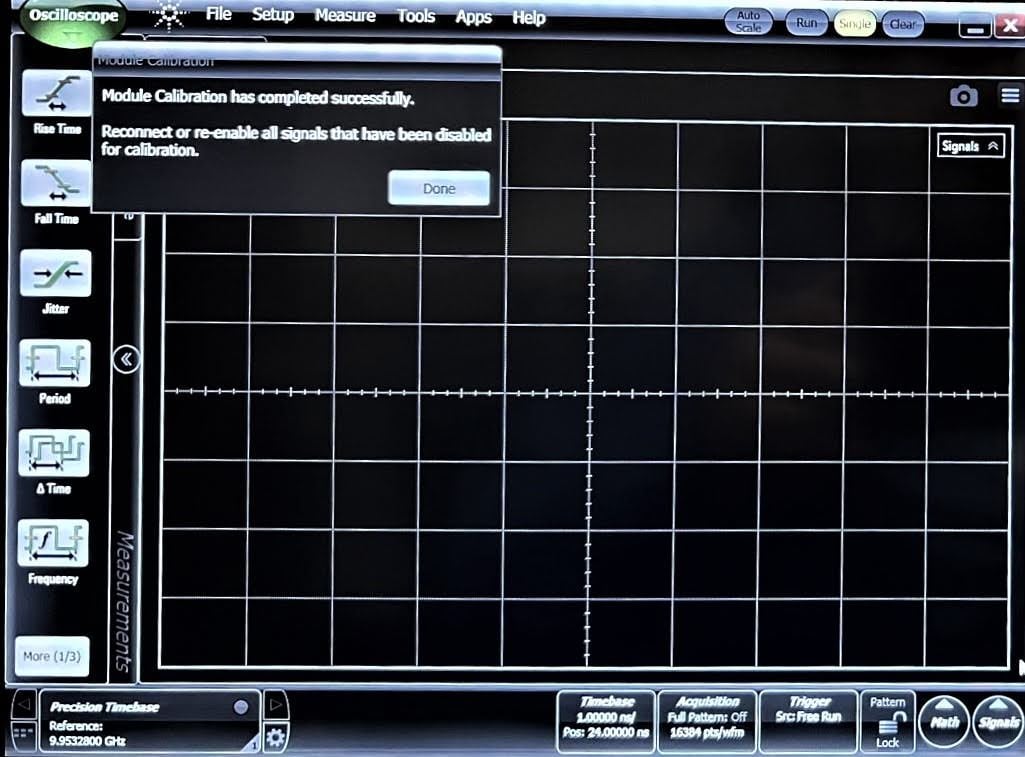Open the grid layout icon at bottom left

23,733
